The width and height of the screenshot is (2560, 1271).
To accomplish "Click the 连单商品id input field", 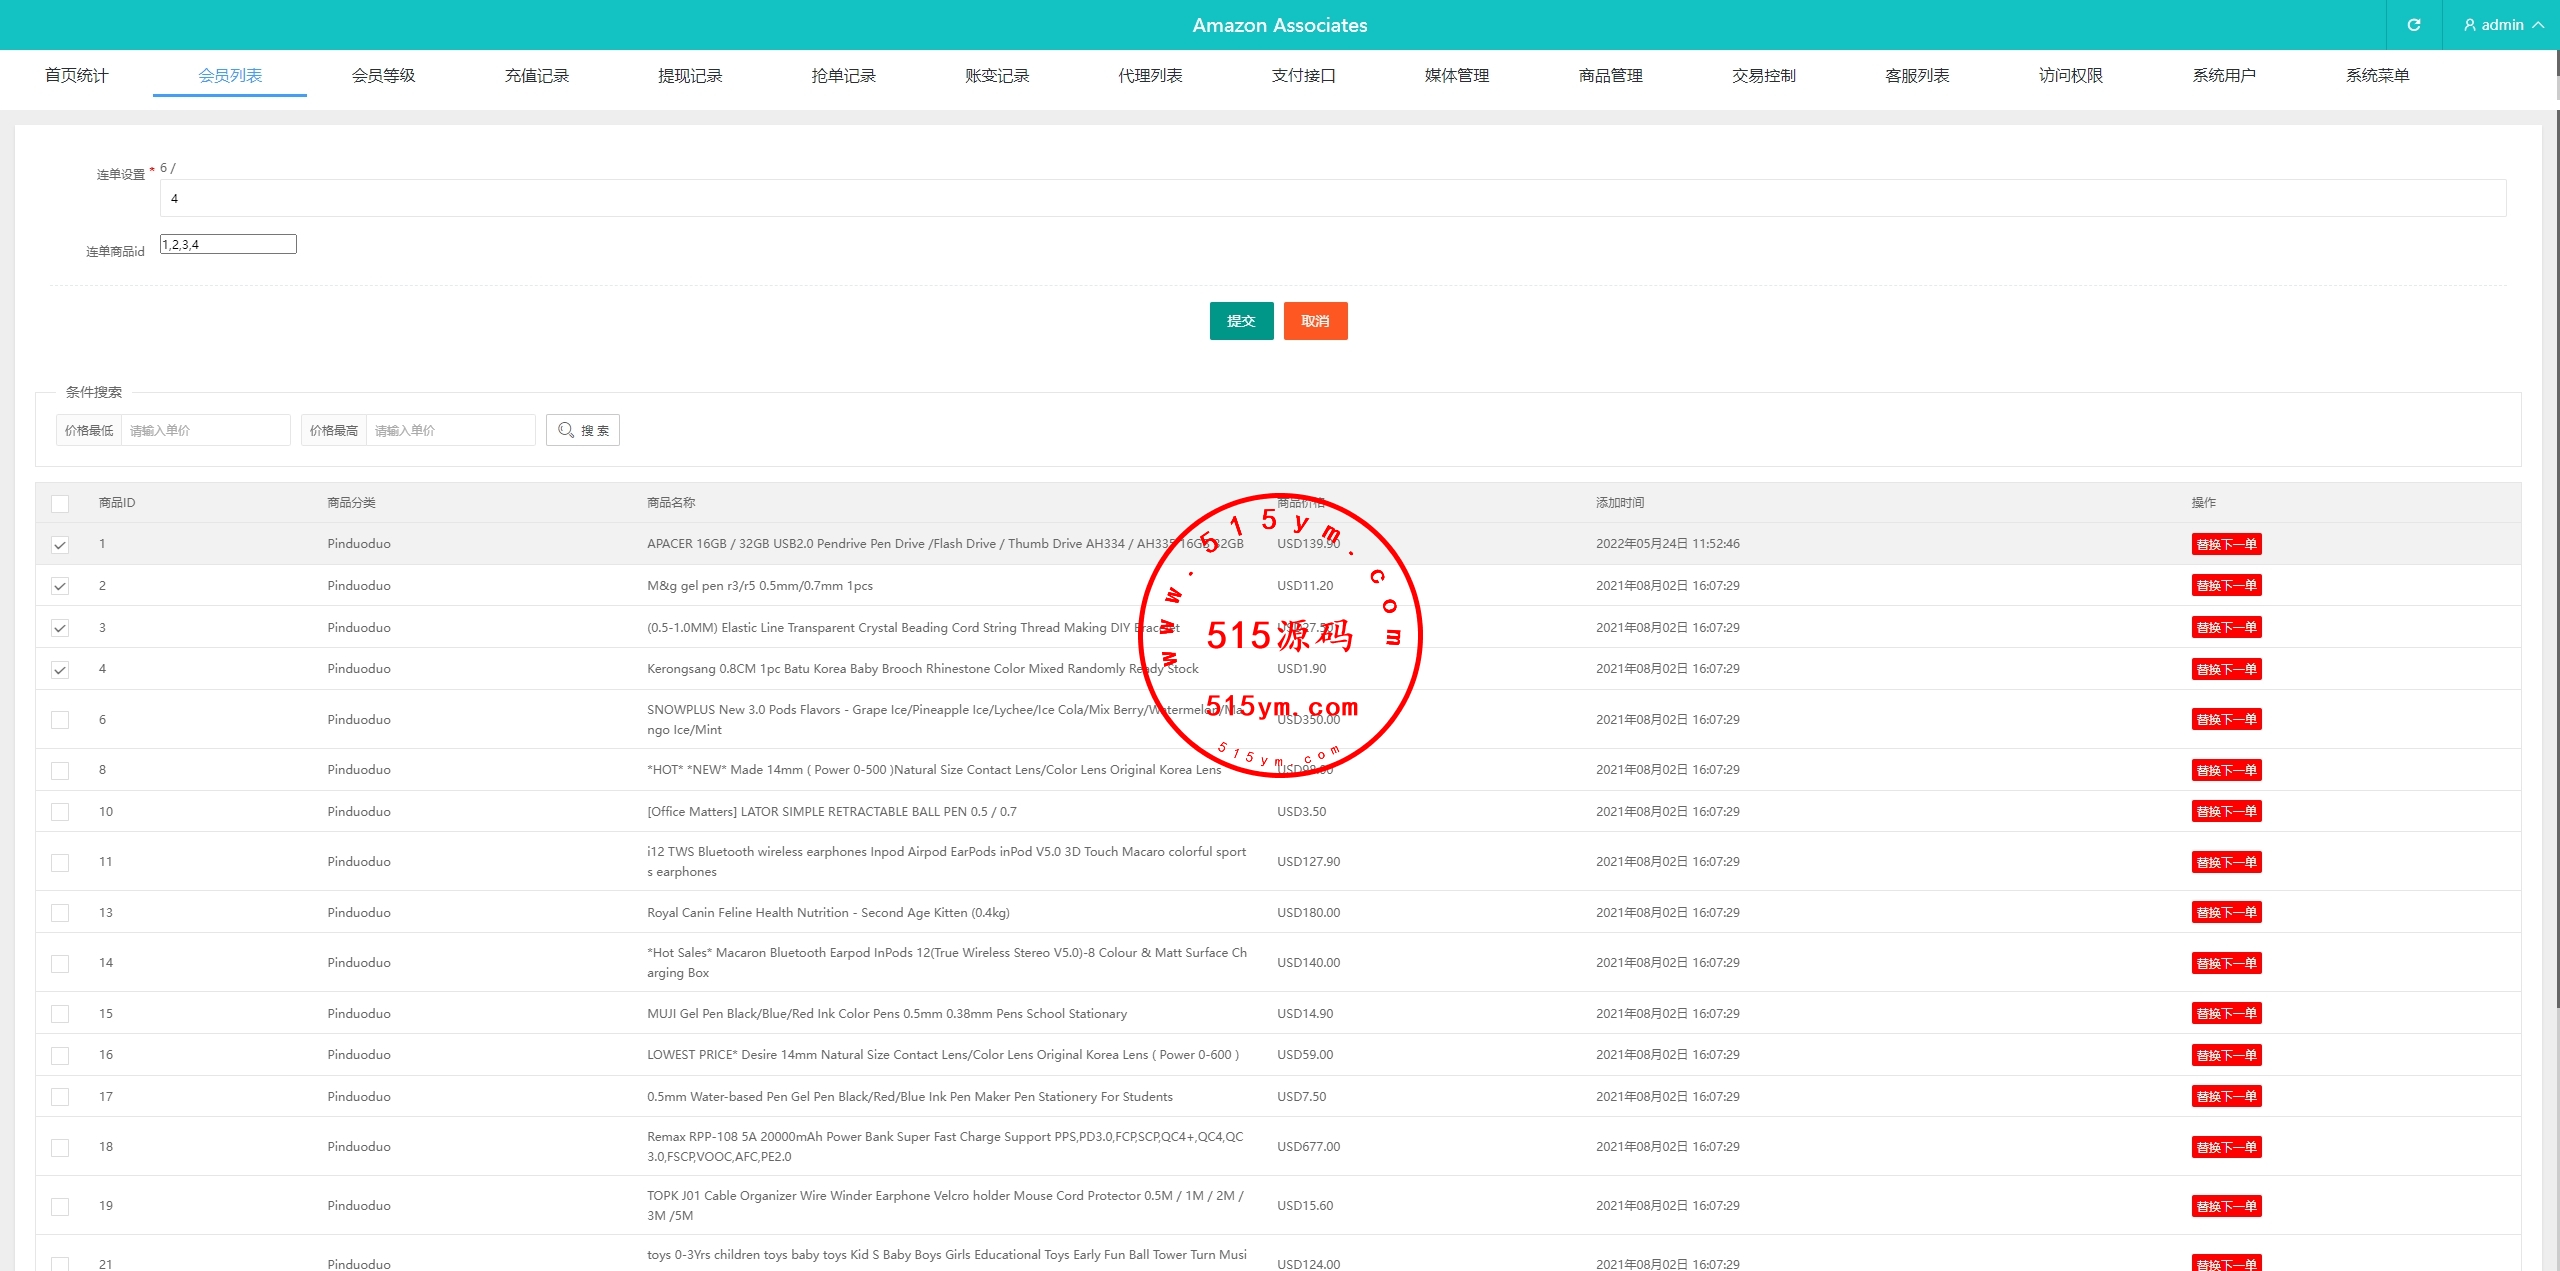I will (x=228, y=244).
